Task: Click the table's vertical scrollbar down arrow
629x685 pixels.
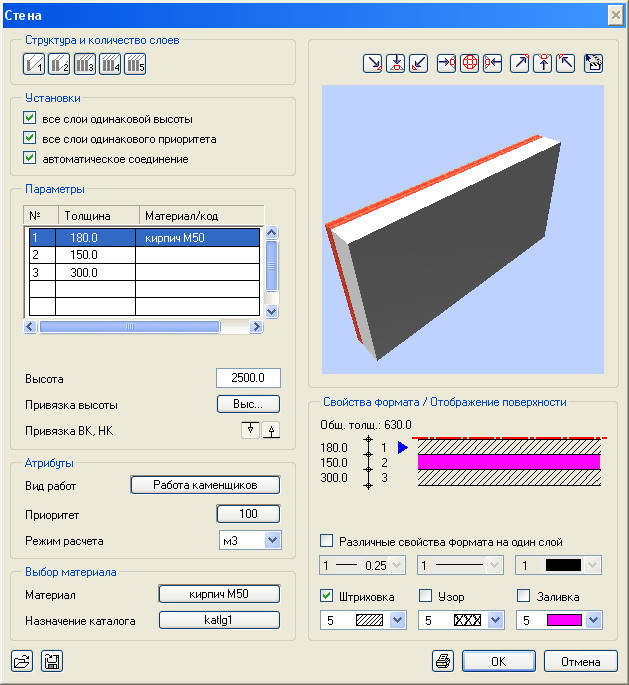Action: coord(272,311)
